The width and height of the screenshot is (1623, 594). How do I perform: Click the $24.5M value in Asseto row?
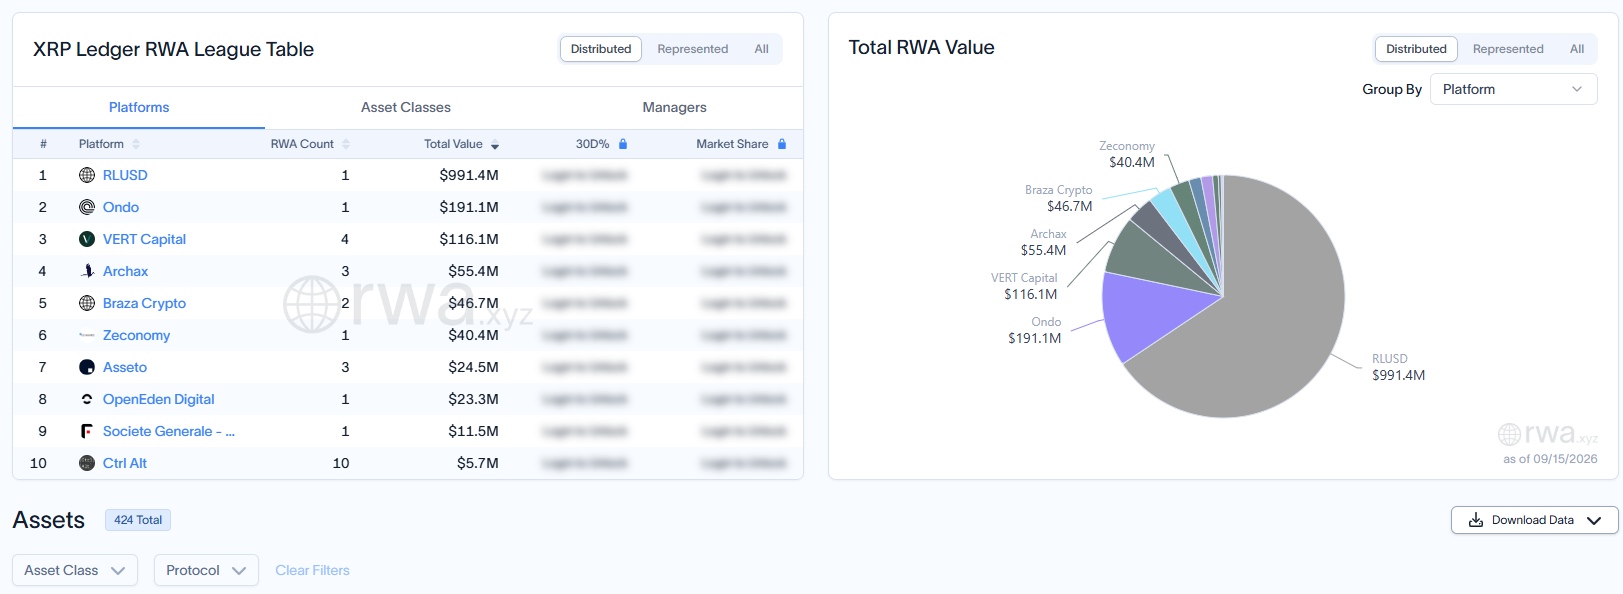[x=474, y=367]
